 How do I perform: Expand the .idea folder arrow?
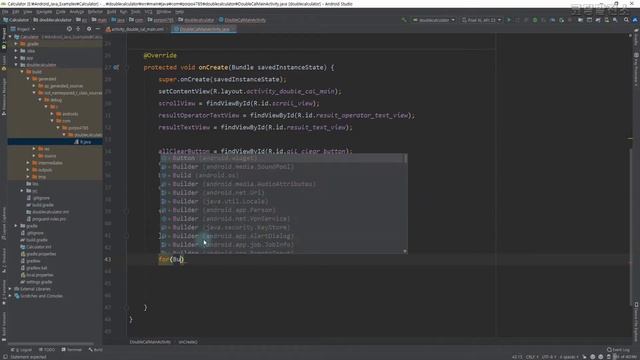16,51
